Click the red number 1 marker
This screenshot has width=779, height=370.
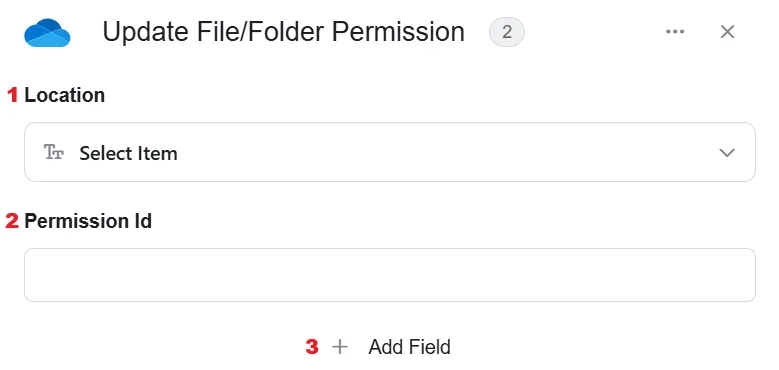click(x=12, y=95)
